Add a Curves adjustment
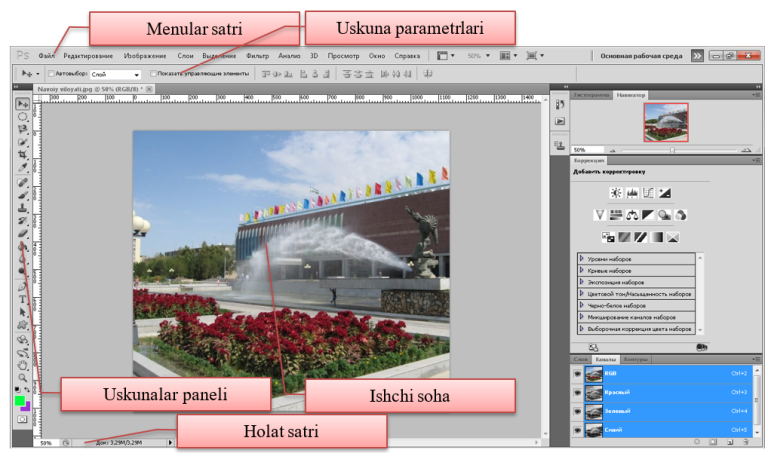The width and height of the screenshot is (768, 453). 648,193
